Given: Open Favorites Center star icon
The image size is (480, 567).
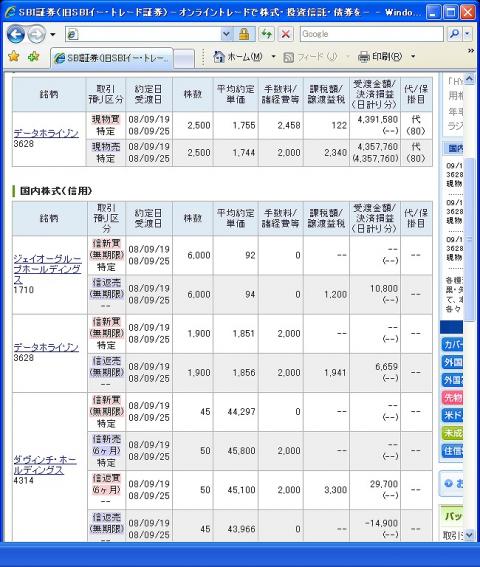Looking at the screenshot, I should pyautogui.click(x=14, y=56).
